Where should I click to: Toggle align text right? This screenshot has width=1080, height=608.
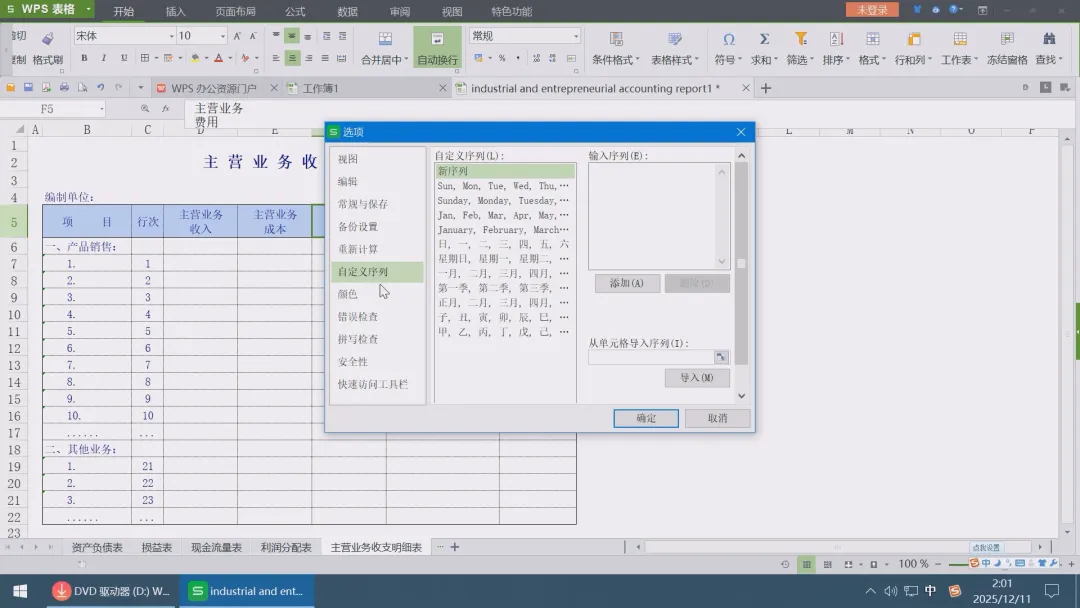tap(309, 59)
